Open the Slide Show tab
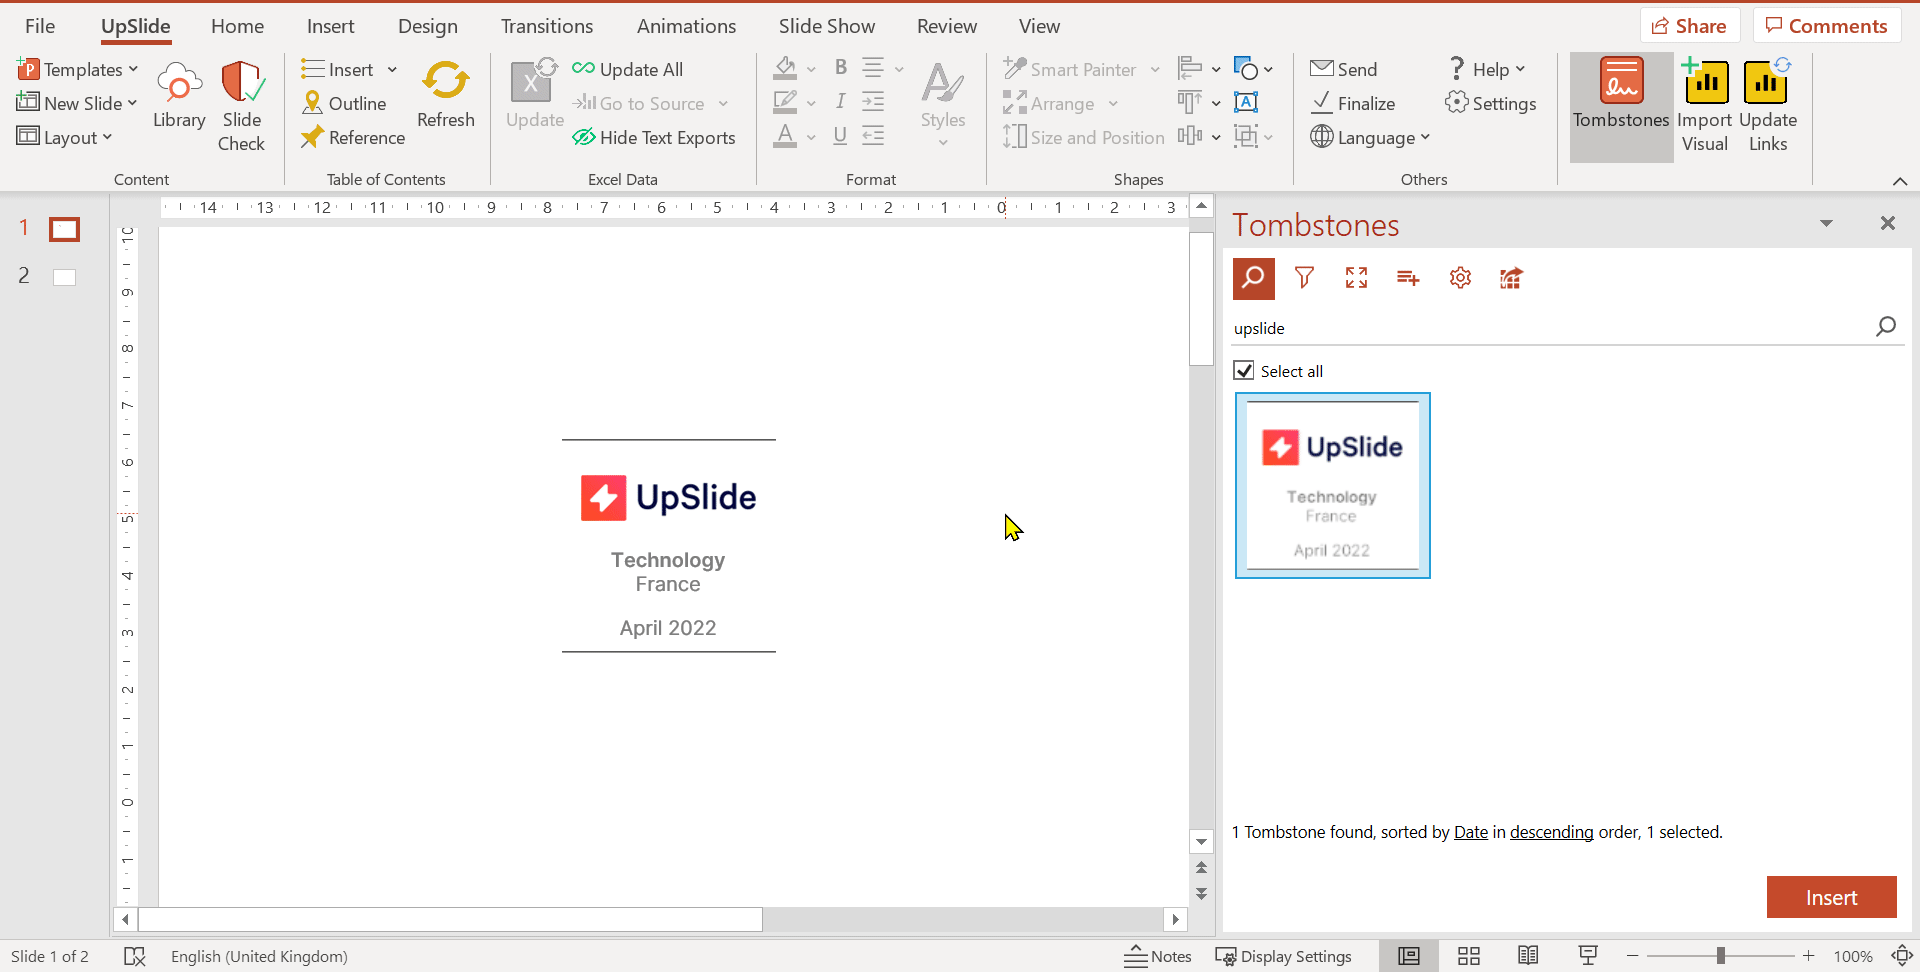Image resolution: width=1920 pixels, height=972 pixels. (826, 27)
